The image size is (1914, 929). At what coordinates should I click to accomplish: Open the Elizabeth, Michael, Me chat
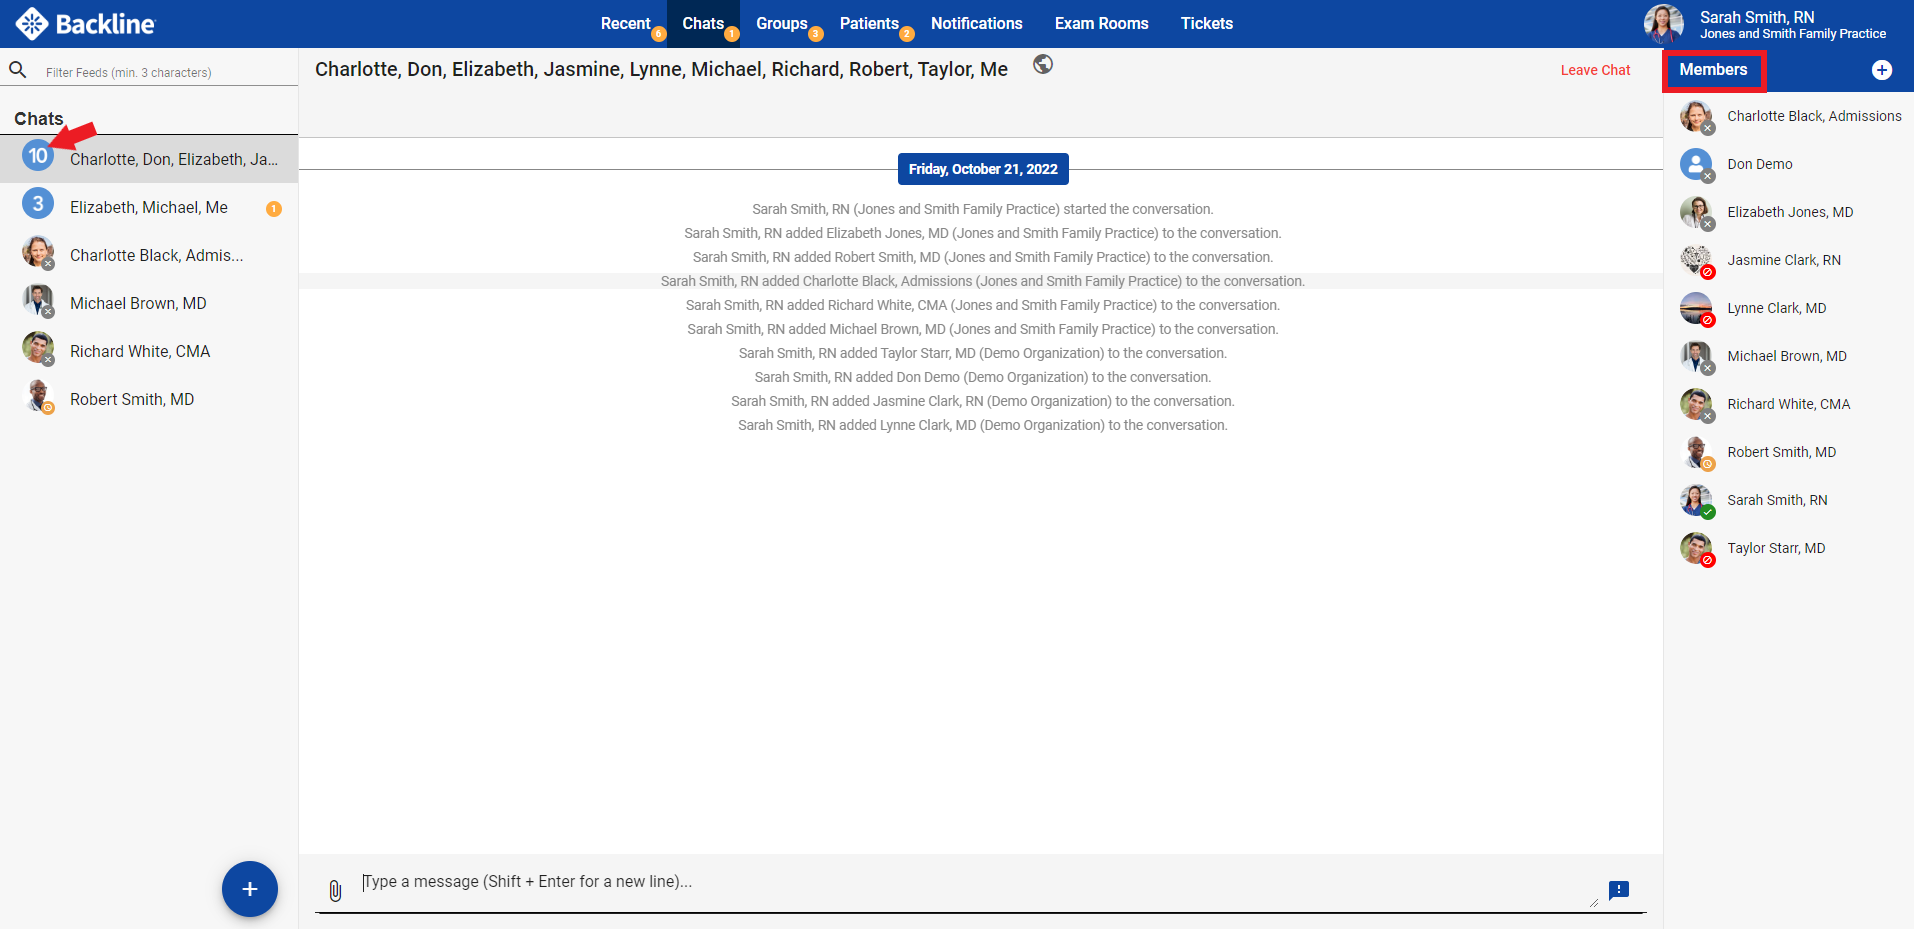tap(149, 207)
